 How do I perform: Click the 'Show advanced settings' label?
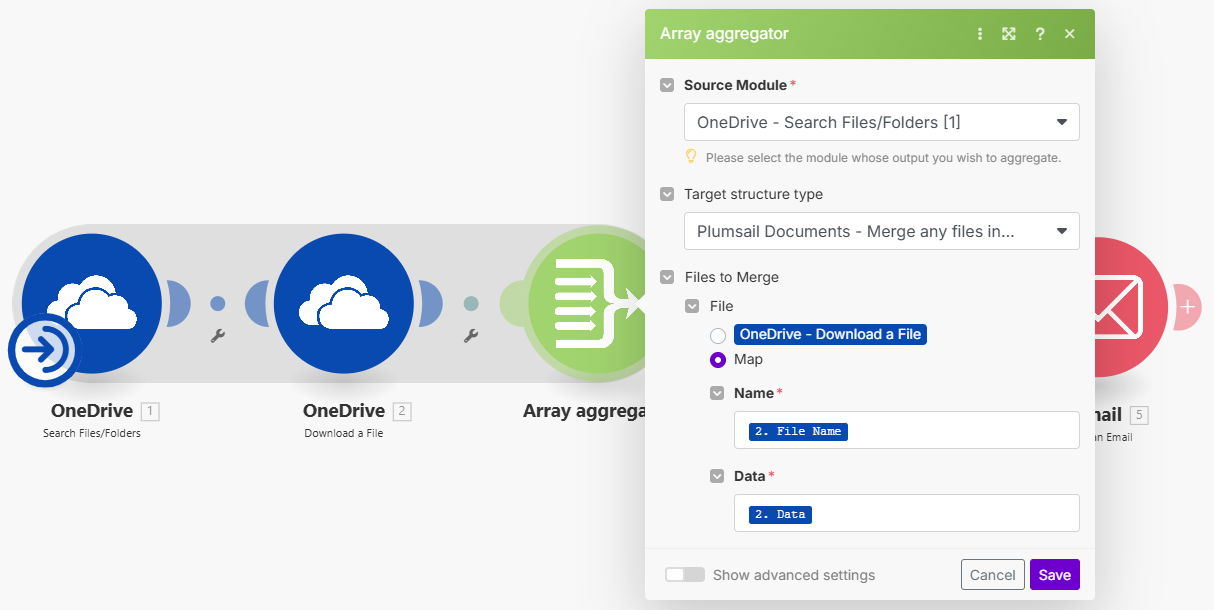[x=794, y=575]
